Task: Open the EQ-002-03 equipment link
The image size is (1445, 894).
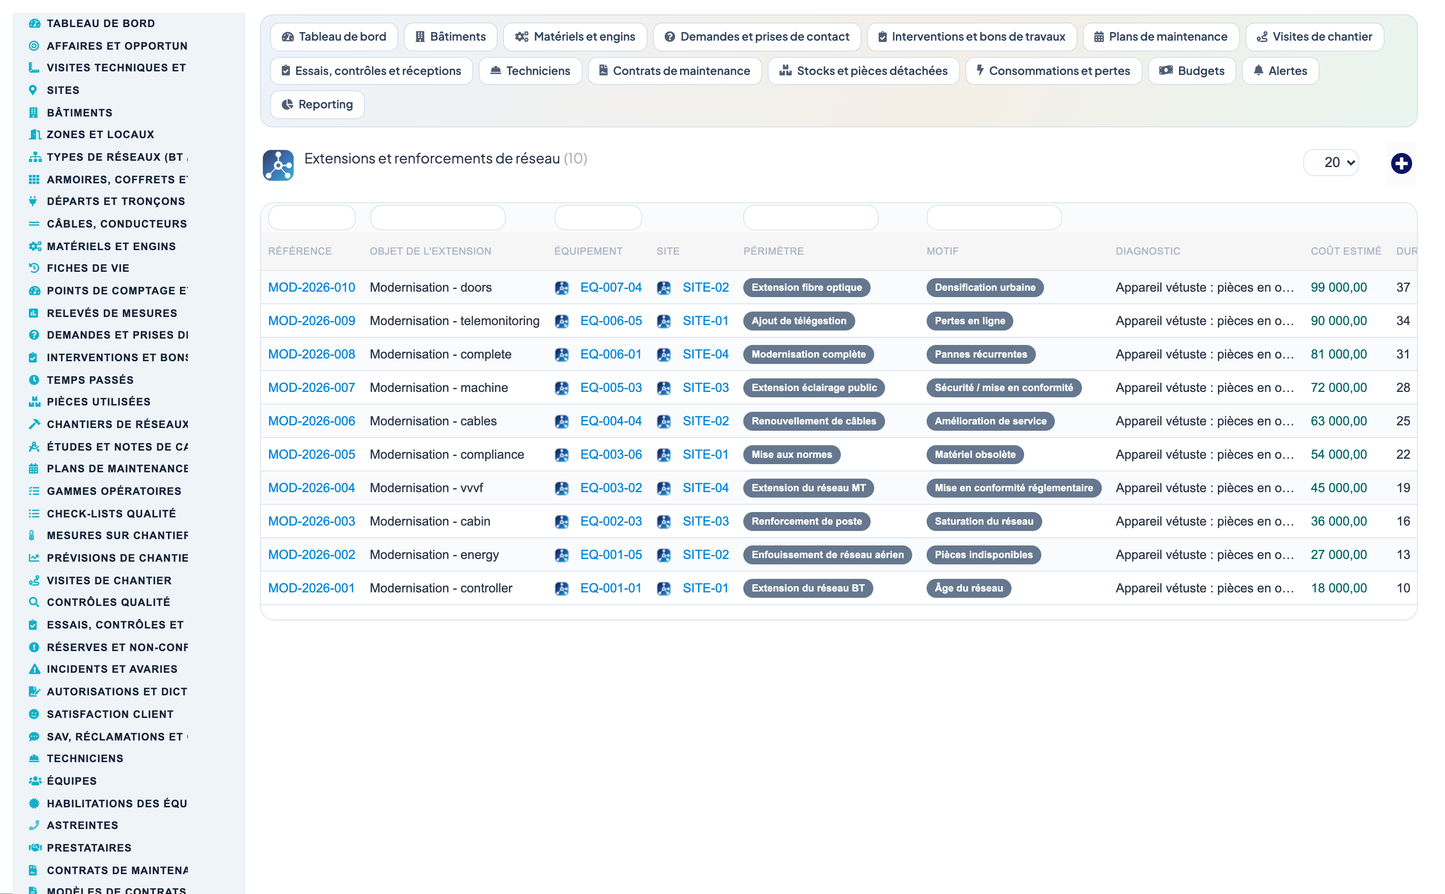Action: click(x=611, y=522)
